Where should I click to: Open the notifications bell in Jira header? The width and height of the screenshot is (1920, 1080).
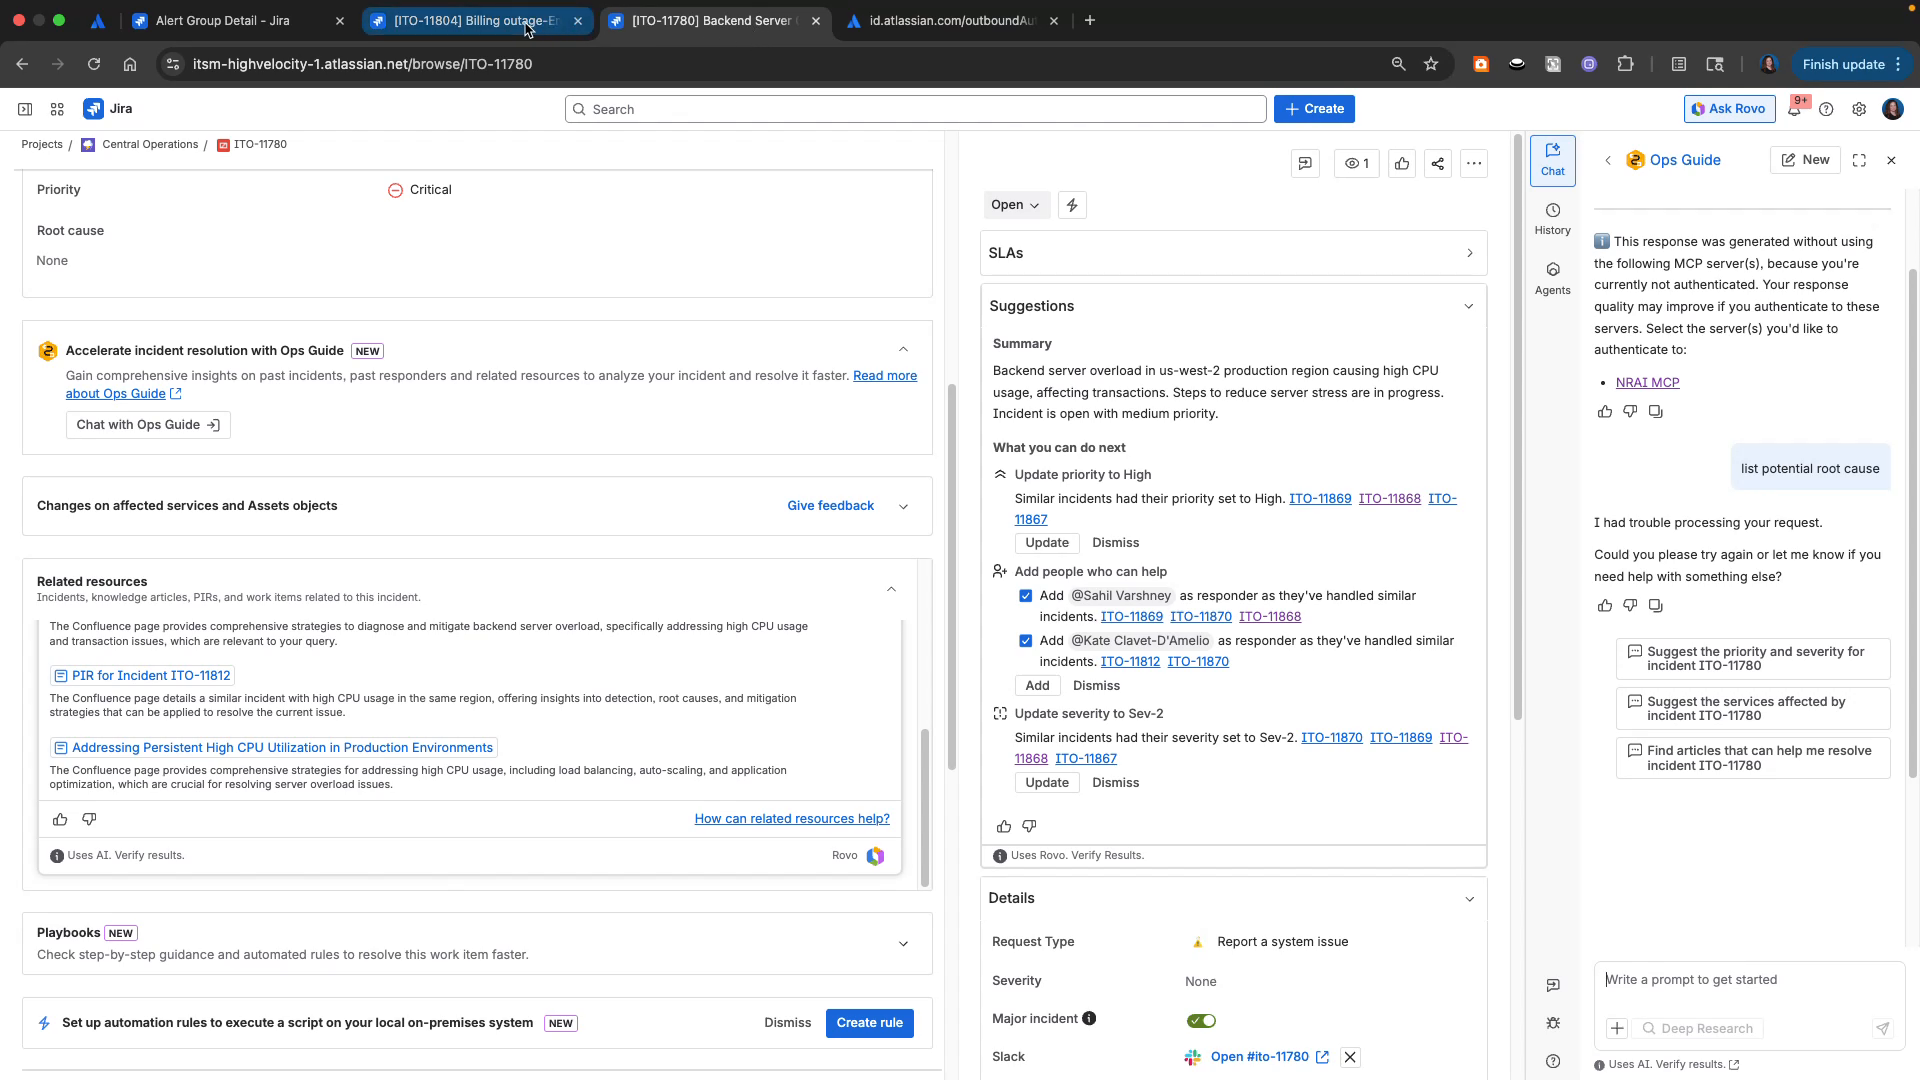coord(1795,108)
